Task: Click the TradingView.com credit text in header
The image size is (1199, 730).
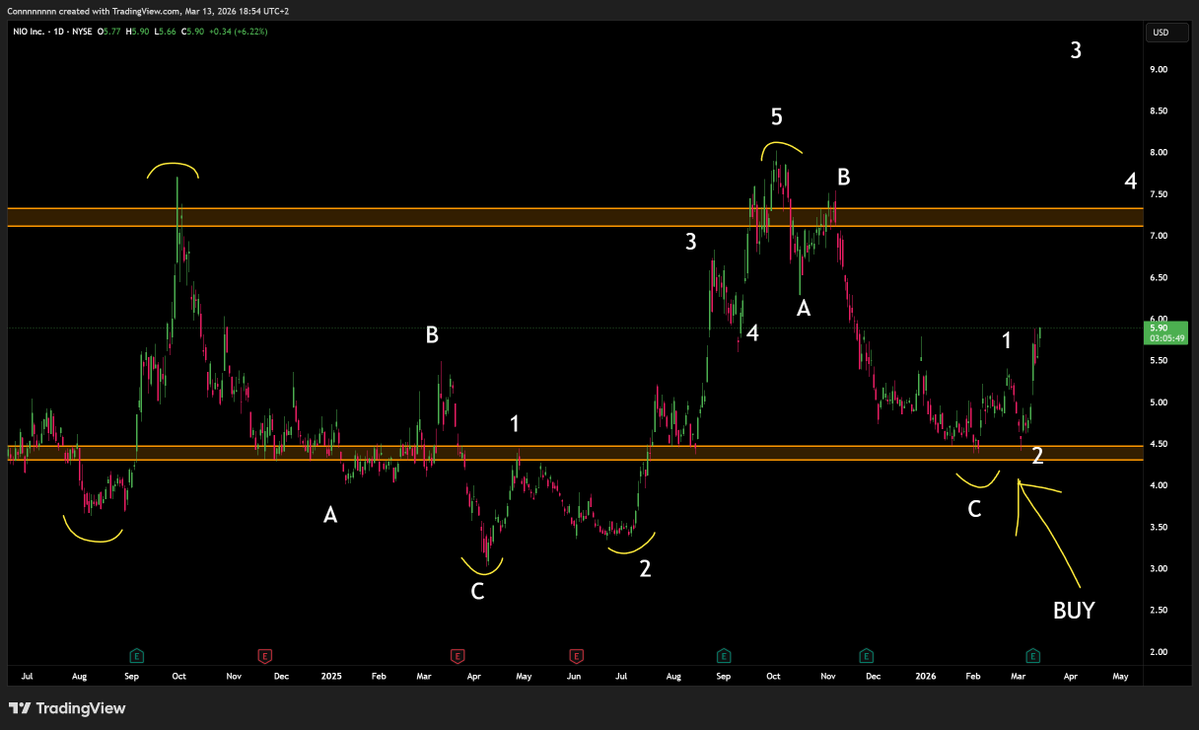Action: pos(147,11)
